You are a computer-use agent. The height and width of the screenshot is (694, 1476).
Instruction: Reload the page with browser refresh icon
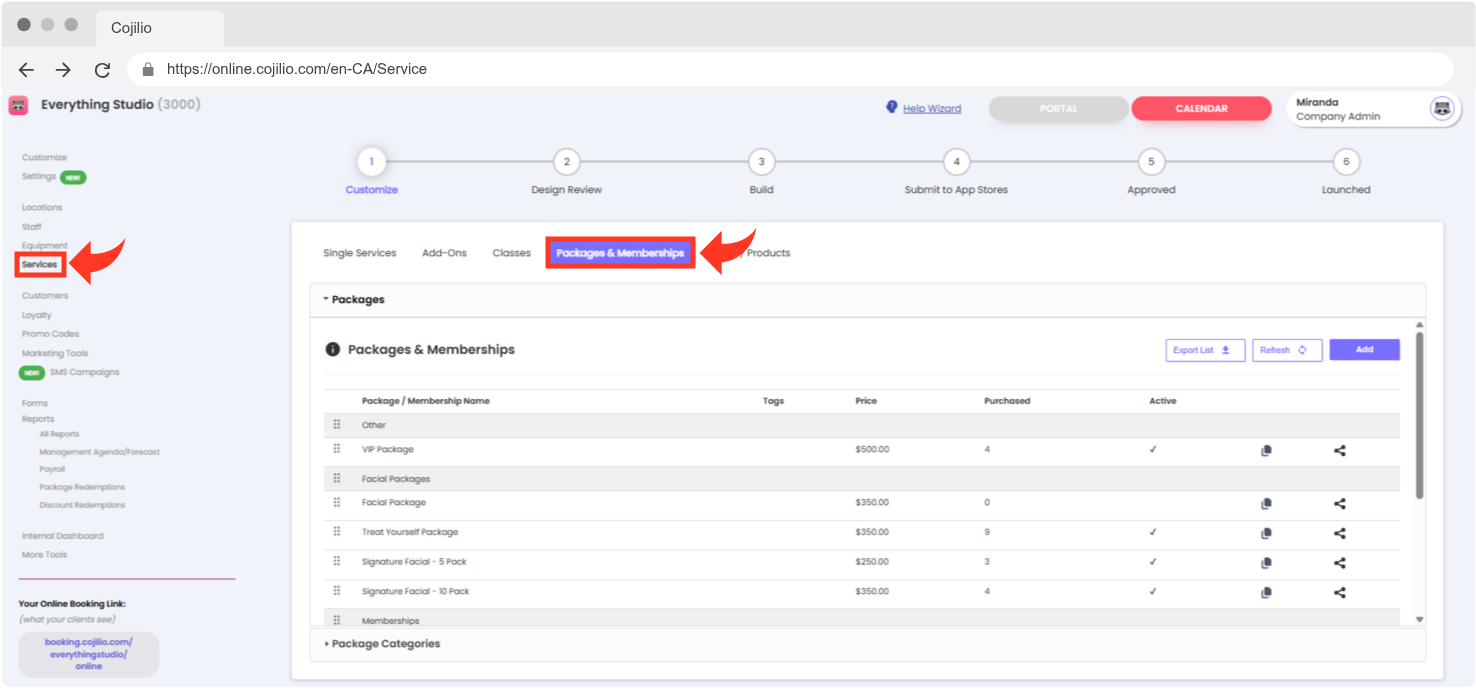(x=102, y=70)
